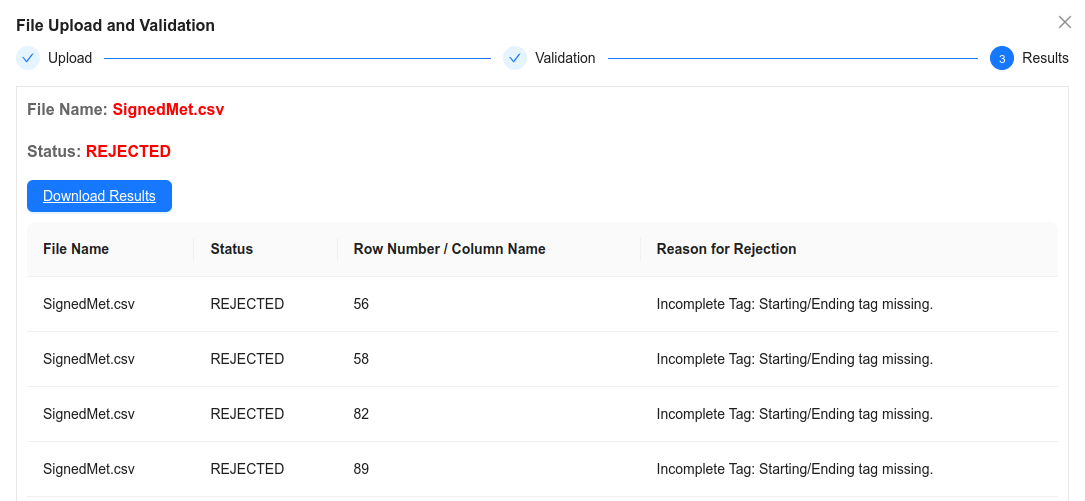The height and width of the screenshot is (501, 1085).
Task: Select the Validation step label
Action: pos(565,58)
